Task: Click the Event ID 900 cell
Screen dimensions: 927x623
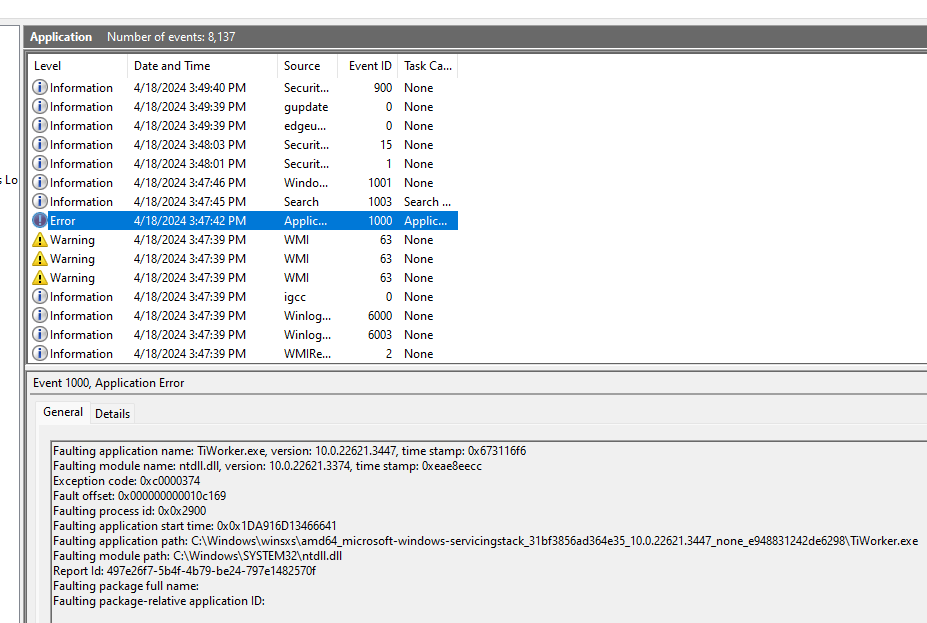Action: [x=383, y=87]
